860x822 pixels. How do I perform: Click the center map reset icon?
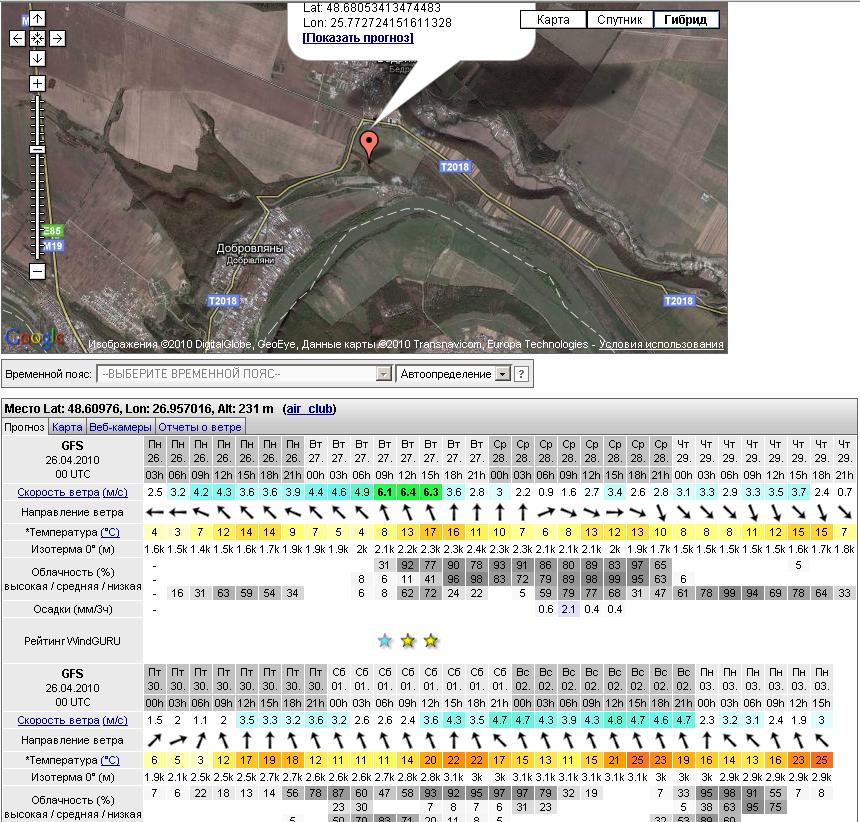[37, 39]
